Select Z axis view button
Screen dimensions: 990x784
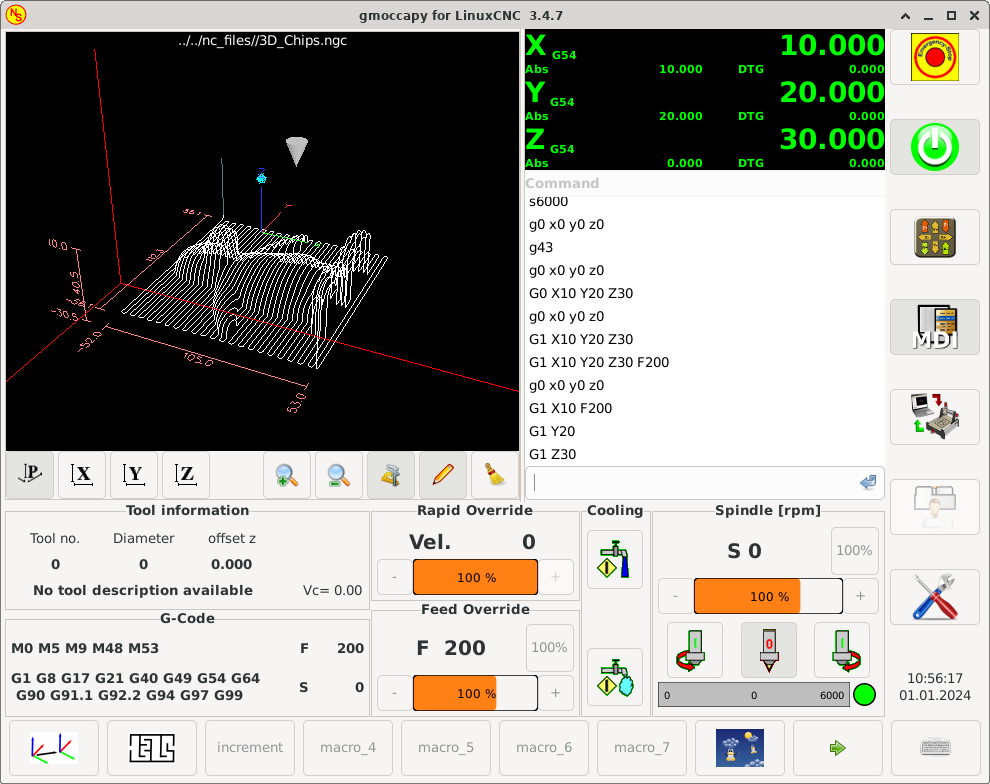click(x=186, y=475)
